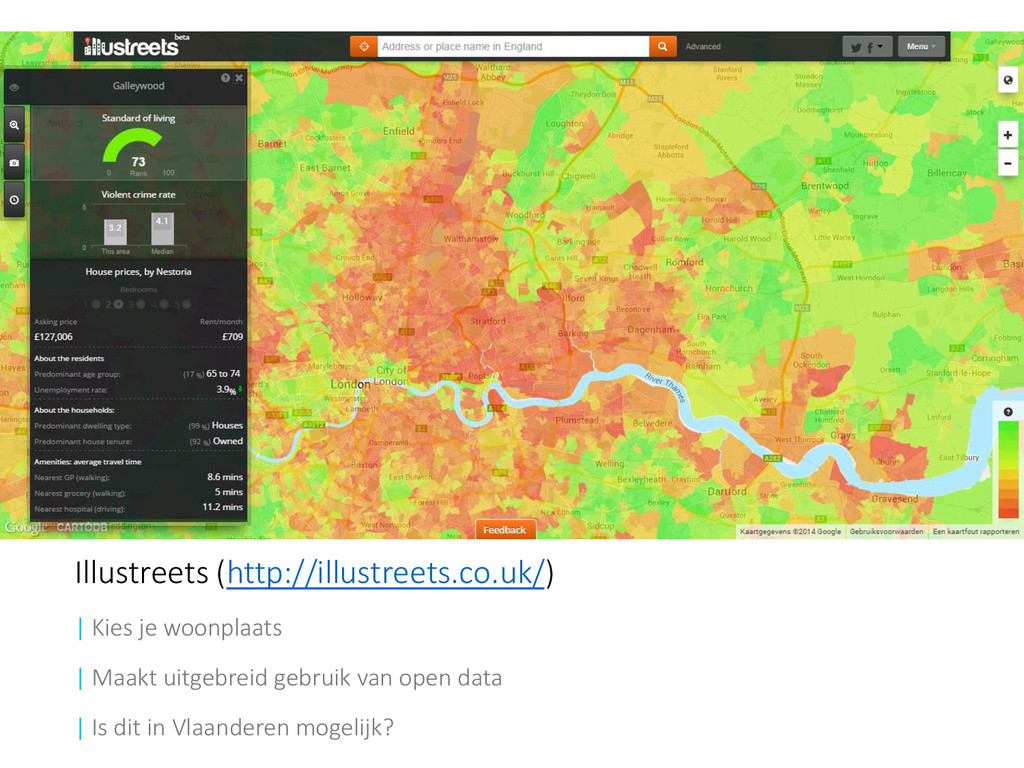Click the clock history sidebar button
Image resolution: width=1024 pixels, height=768 pixels.
(x=14, y=200)
